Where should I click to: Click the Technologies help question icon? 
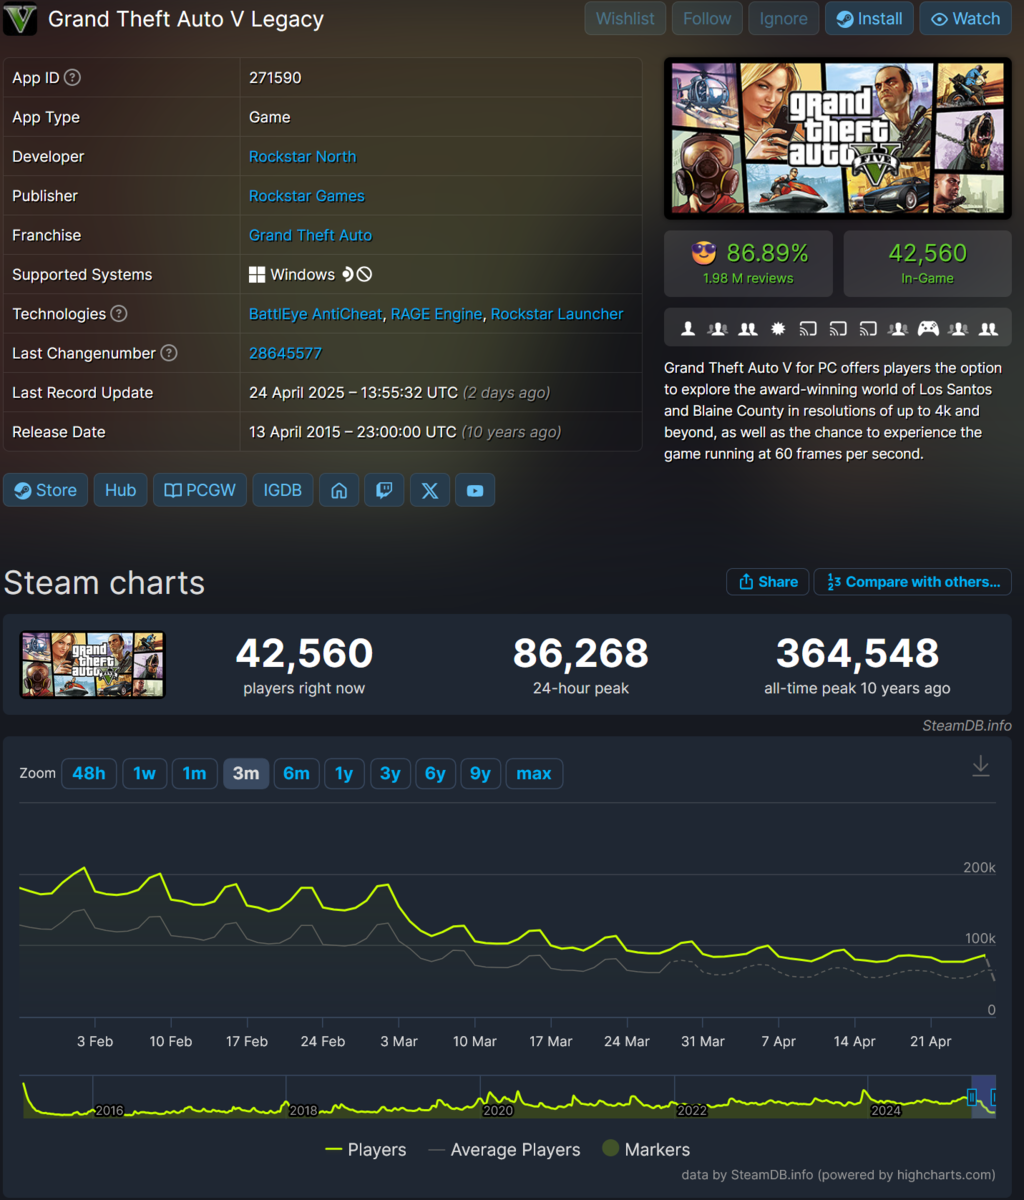pyautogui.click(x=119, y=314)
